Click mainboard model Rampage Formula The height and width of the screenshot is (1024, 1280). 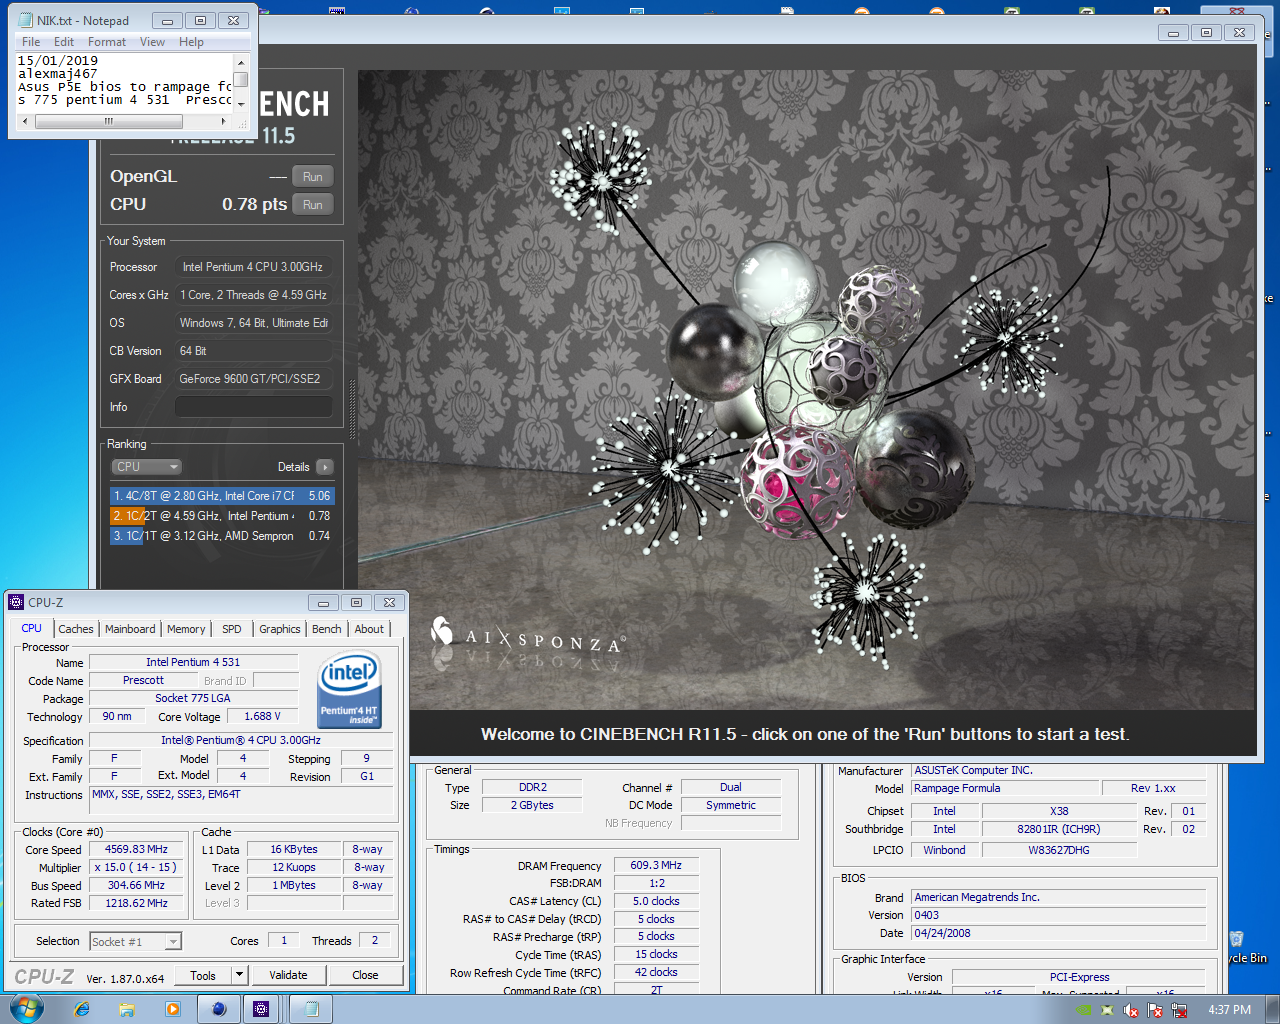[x=1005, y=788]
